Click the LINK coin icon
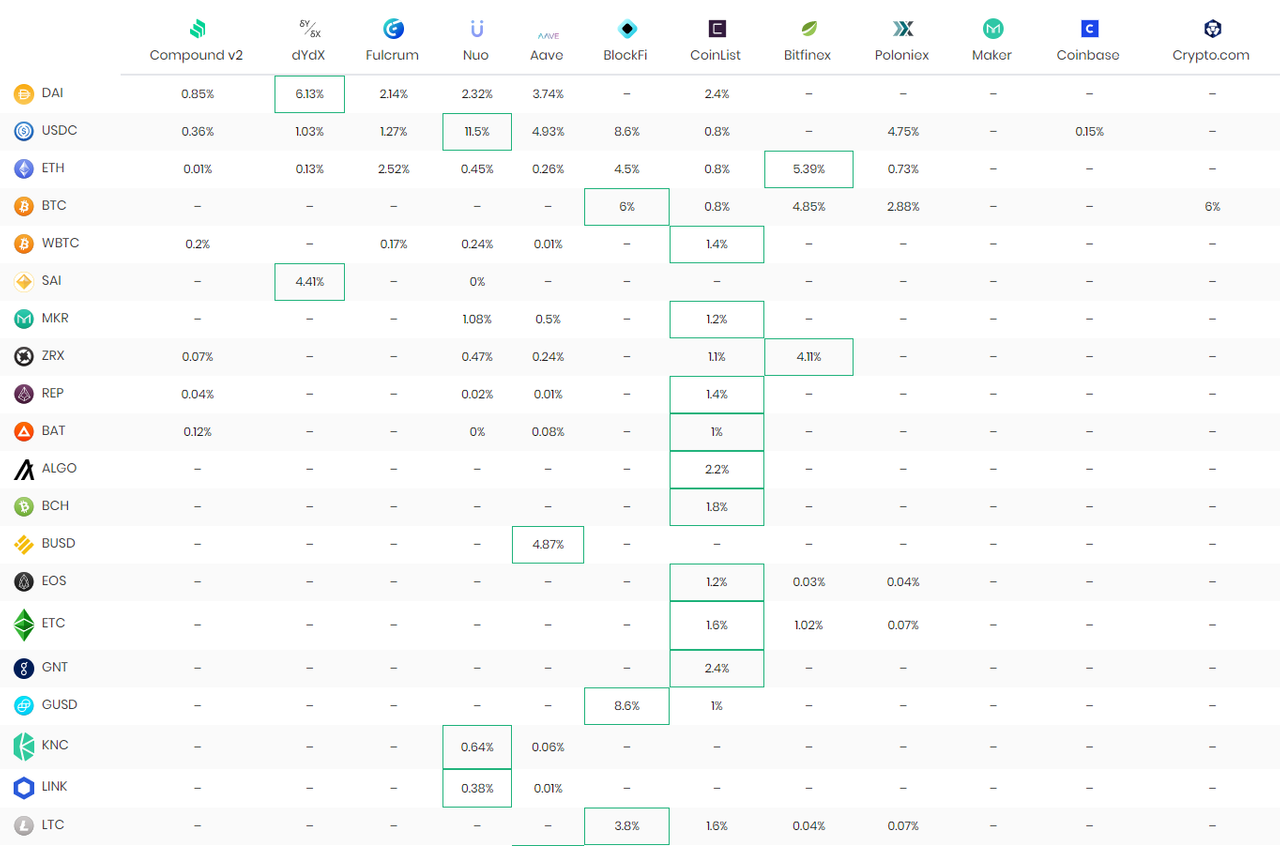The image size is (1280, 846). [x=24, y=788]
